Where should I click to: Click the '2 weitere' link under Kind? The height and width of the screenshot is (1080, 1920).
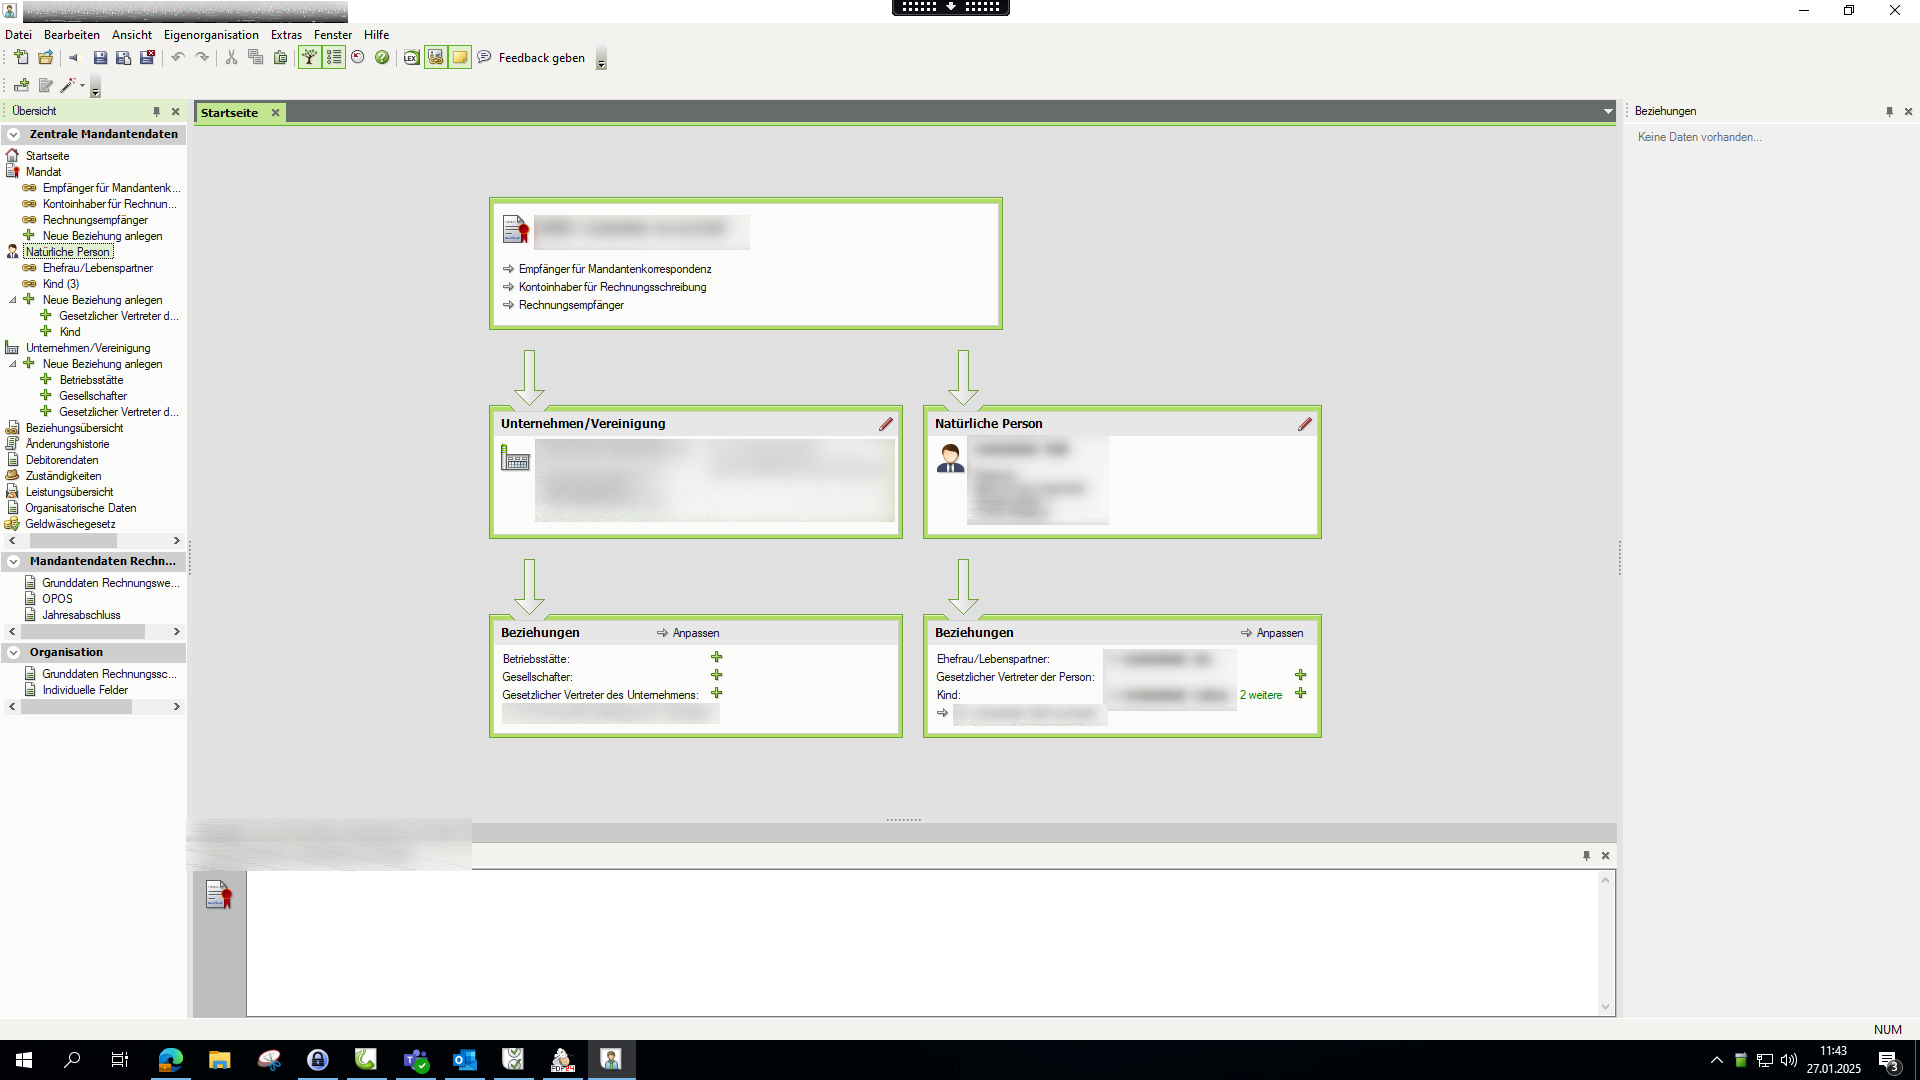pos(1260,695)
